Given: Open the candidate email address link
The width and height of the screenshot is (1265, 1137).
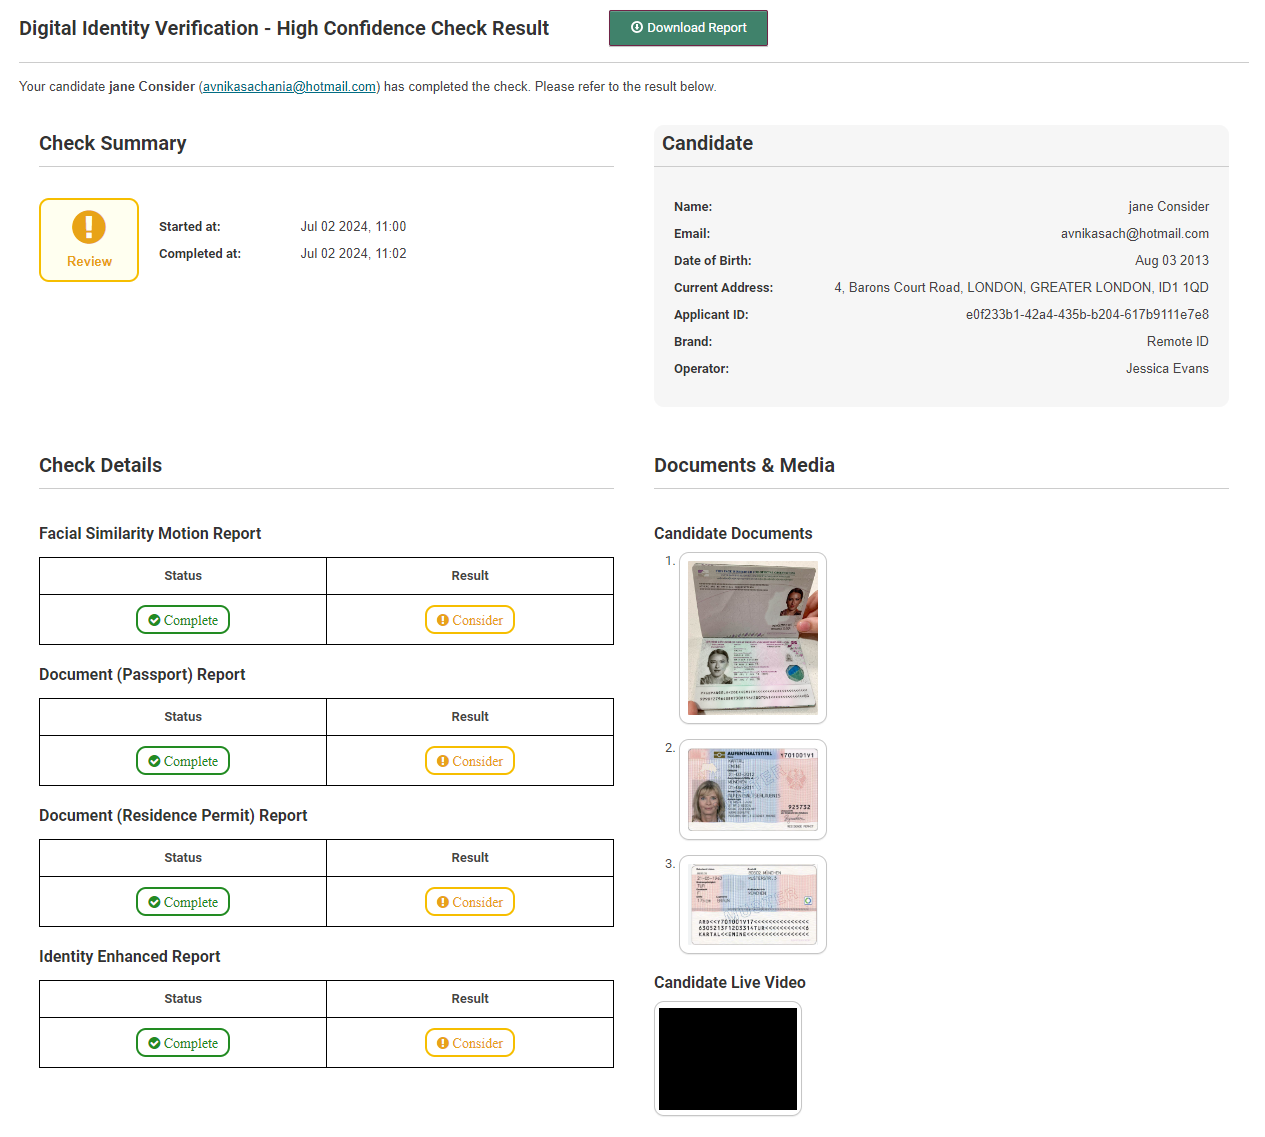Looking at the screenshot, I should 289,87.
